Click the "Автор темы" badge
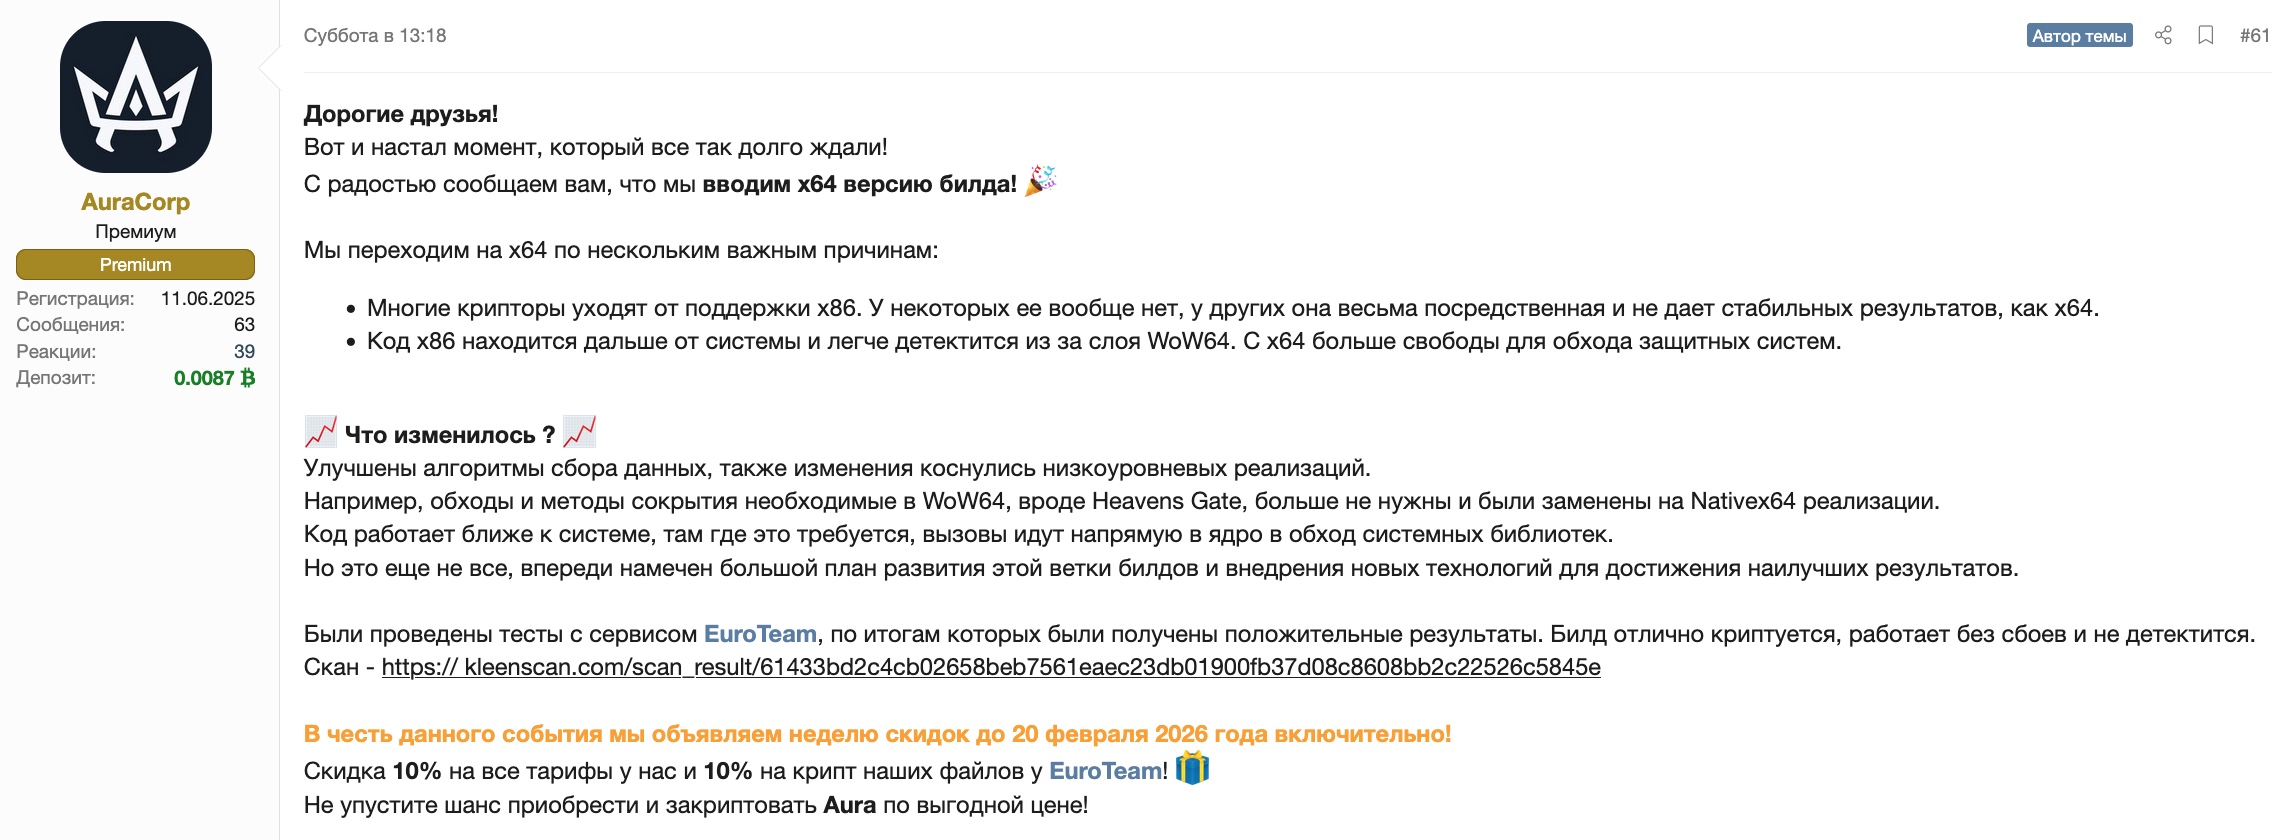Screen dimensions: 2292x840 click(x=2079, y=36)
